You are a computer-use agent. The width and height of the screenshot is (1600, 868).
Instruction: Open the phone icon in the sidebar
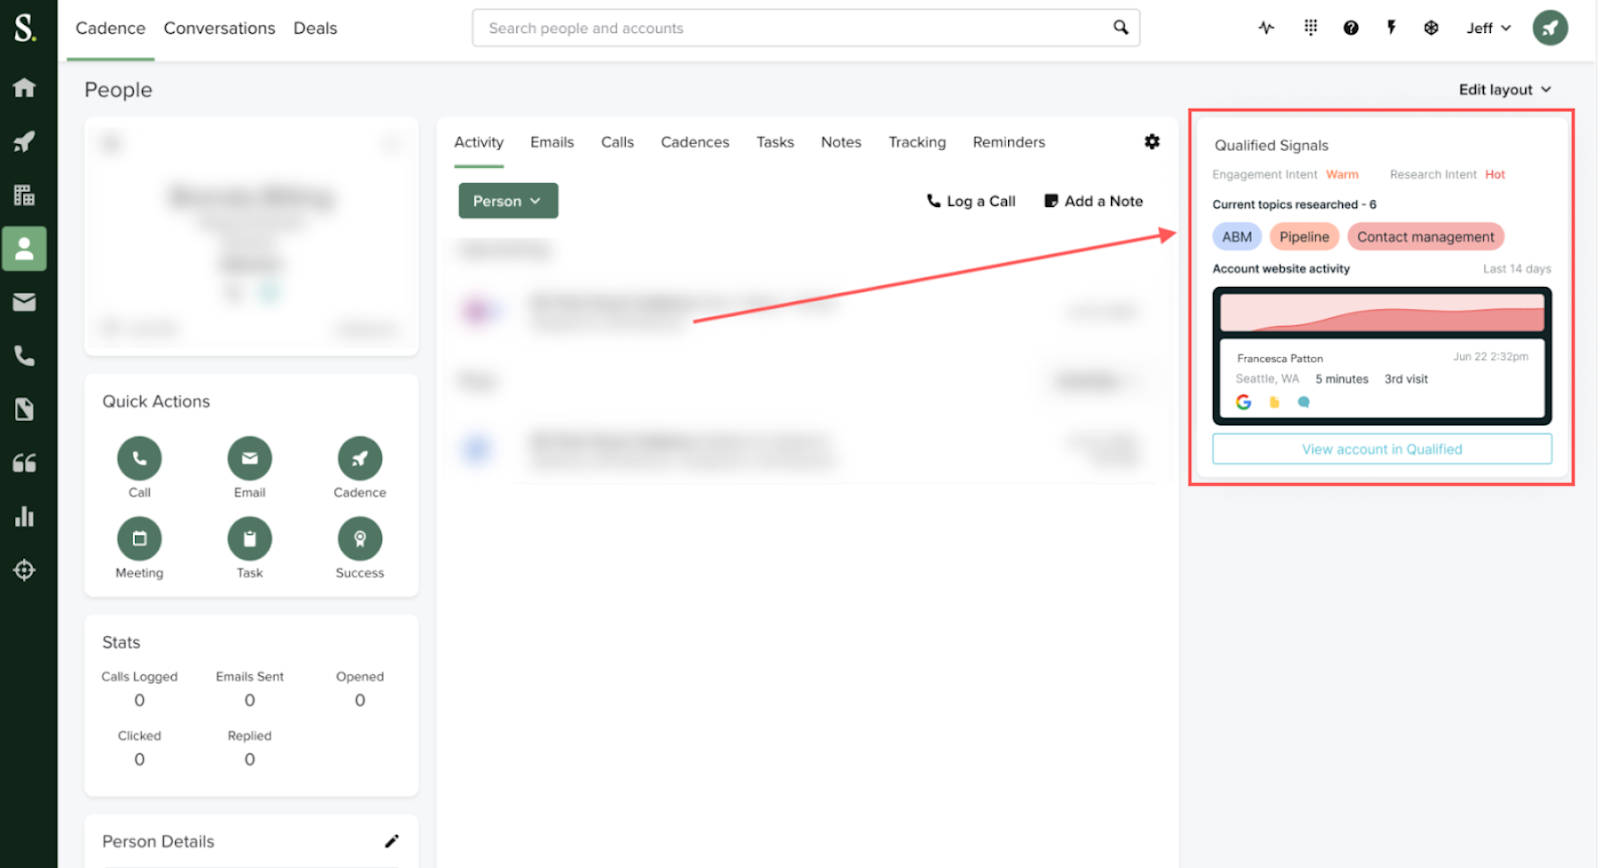click(24, 356)
